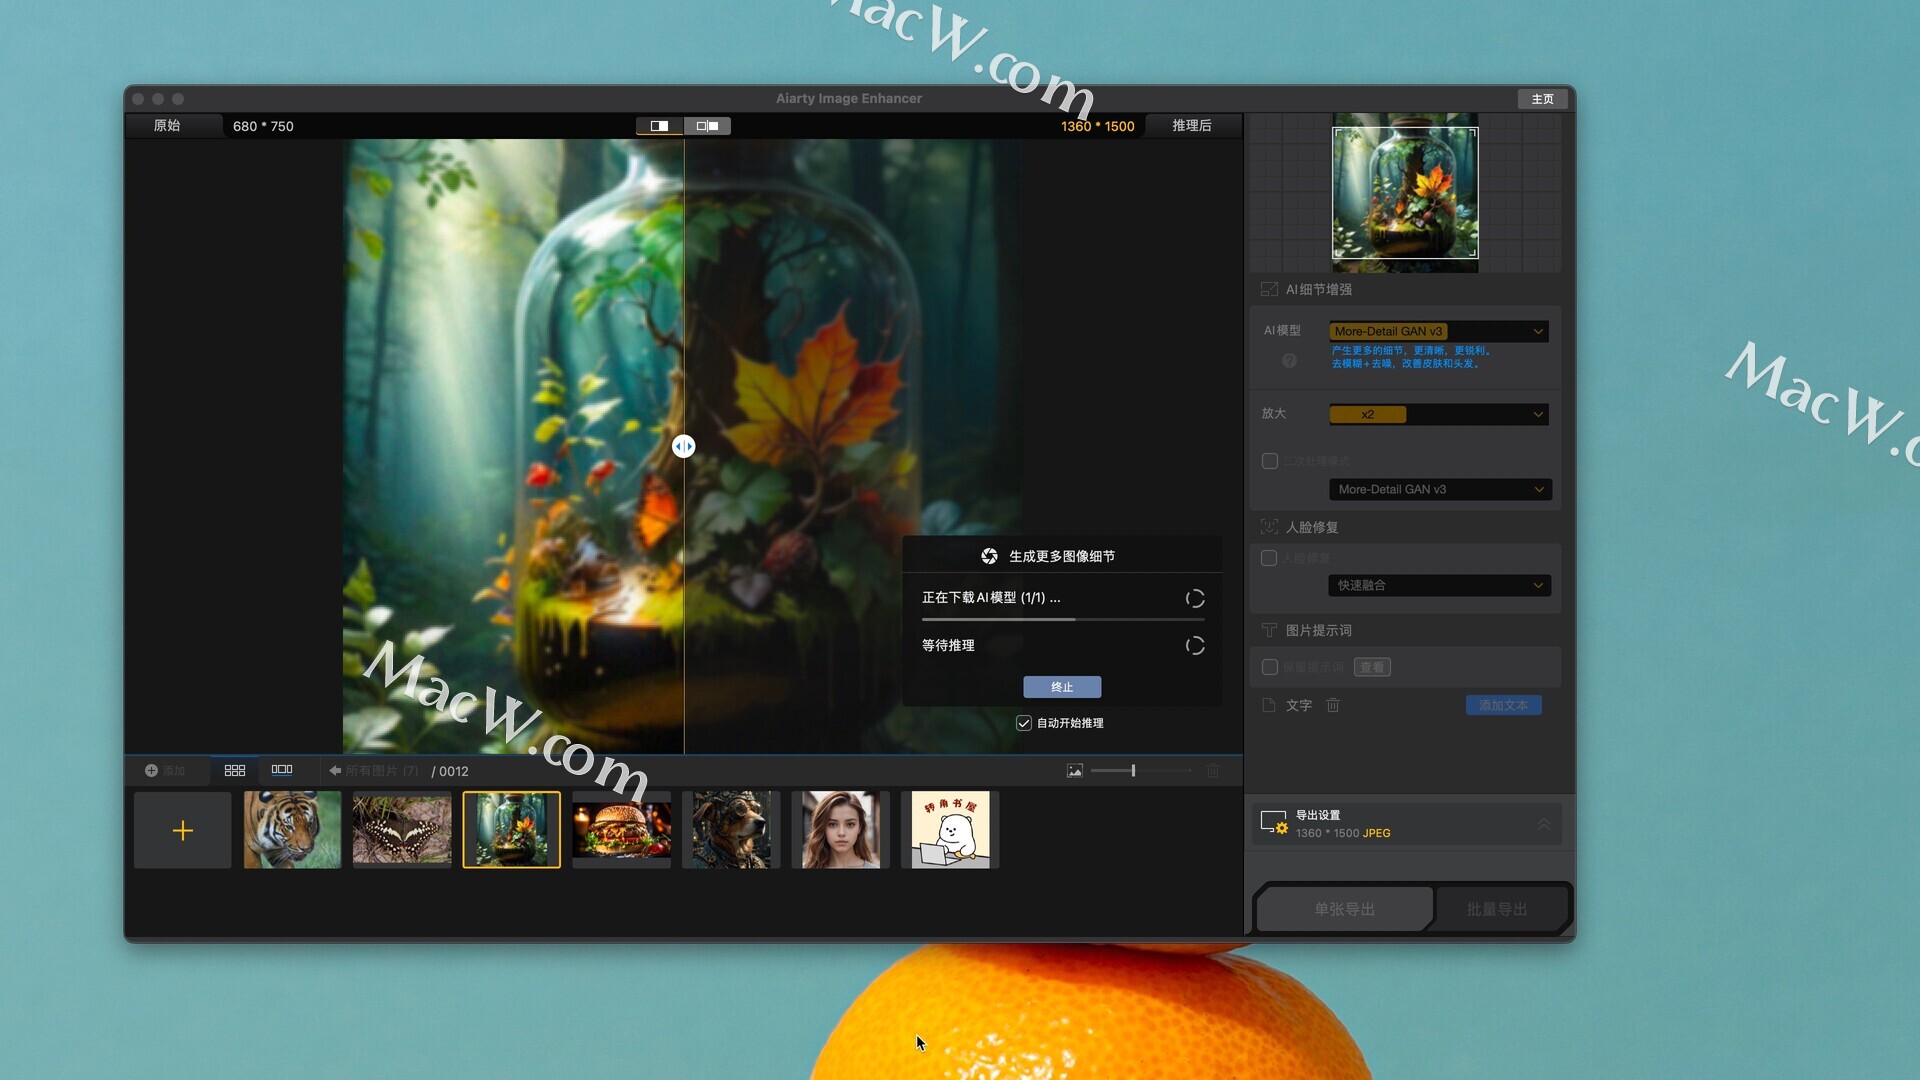Image resolution: width=1920 pixels, height=1080 pixels.
Task: Click the thumbnail size image icon
Action: point(1075,771)
